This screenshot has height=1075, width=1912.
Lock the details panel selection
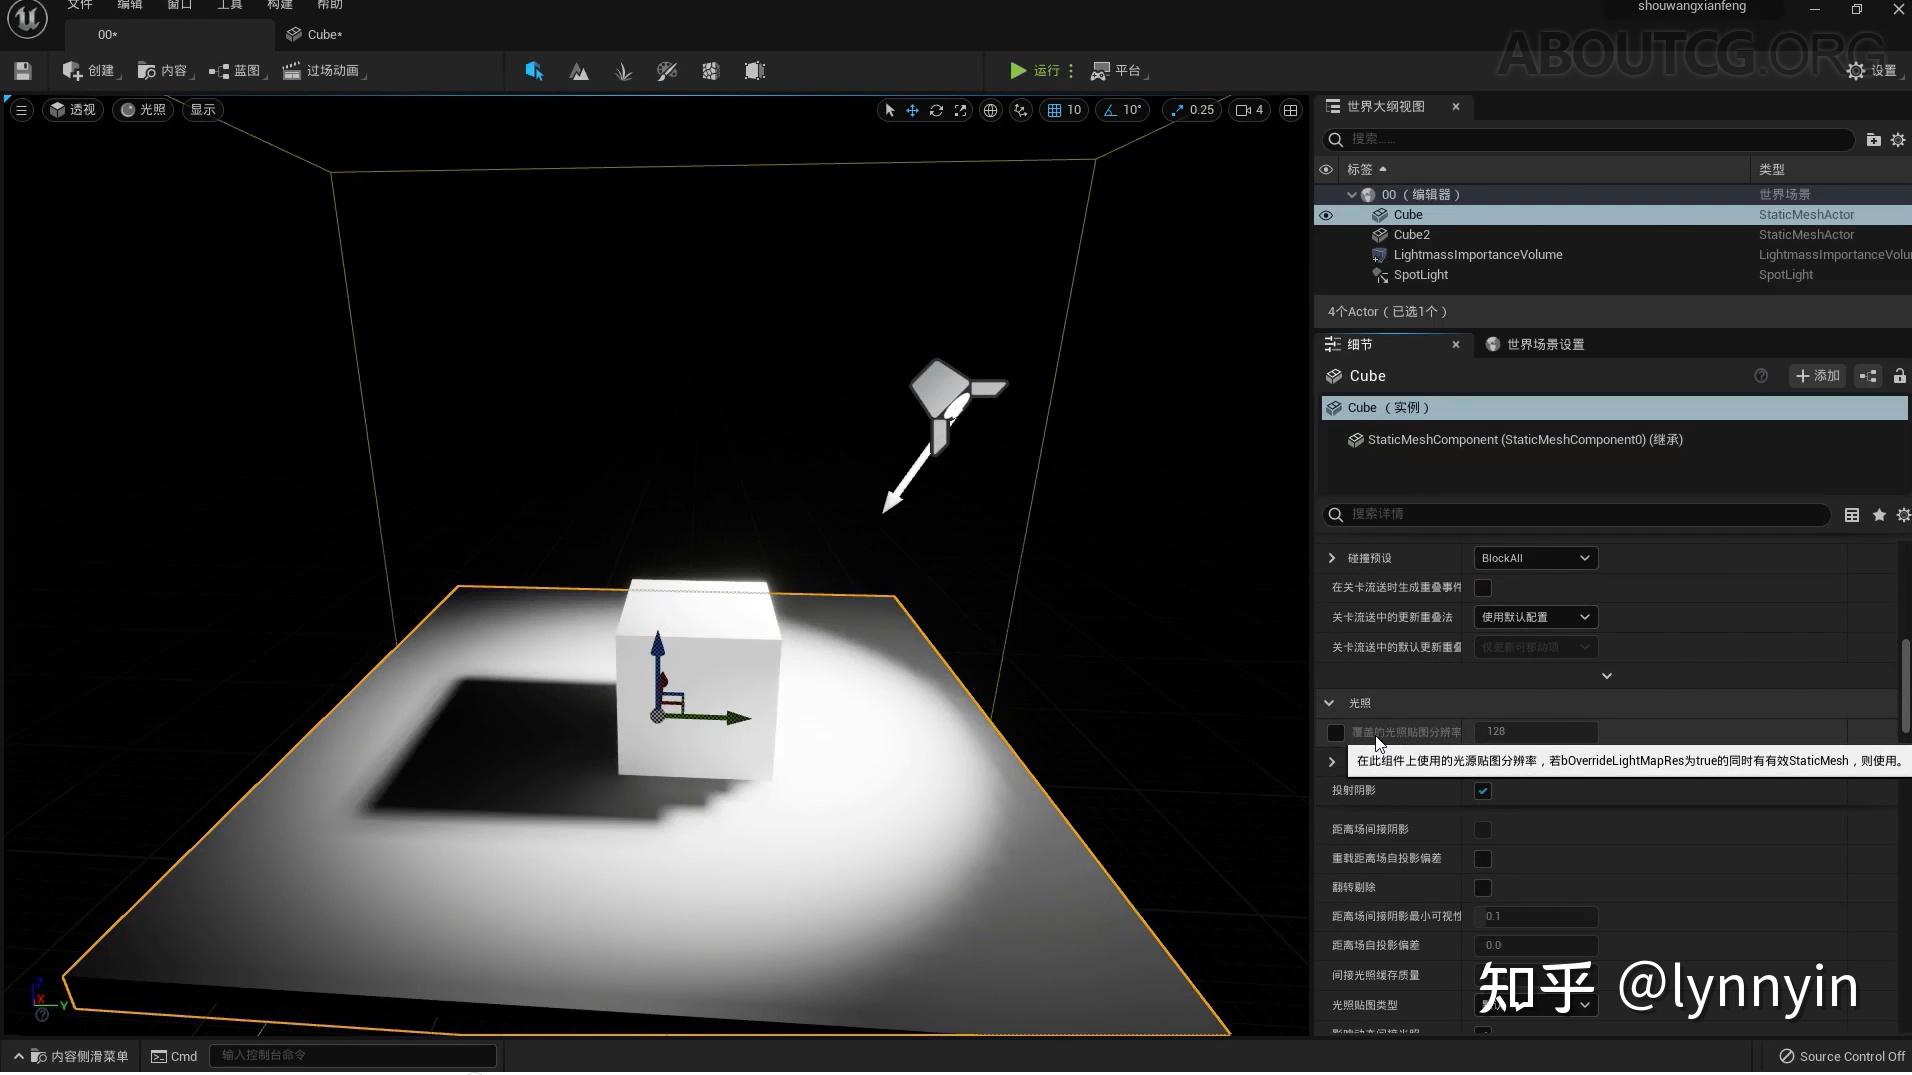pyautogui.click(x=1899, y=376)
